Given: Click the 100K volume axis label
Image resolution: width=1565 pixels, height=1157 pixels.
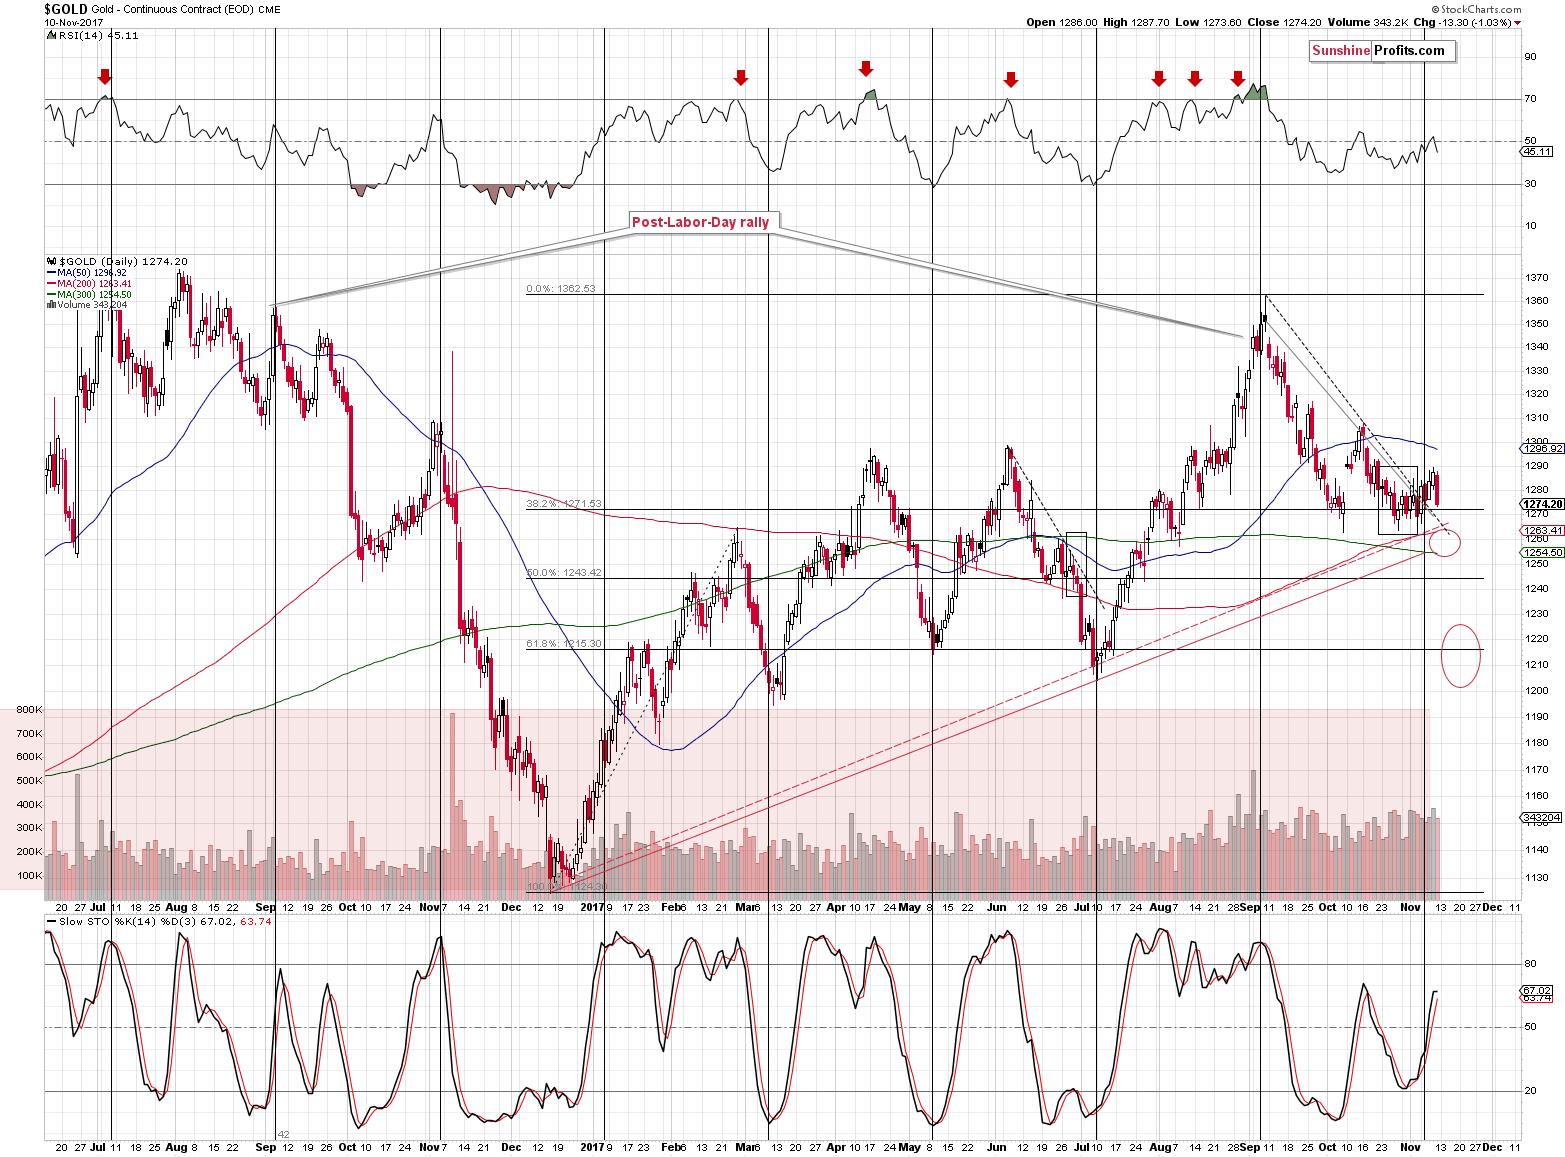Looking at the screenshot, I should (x=29, y=876).
